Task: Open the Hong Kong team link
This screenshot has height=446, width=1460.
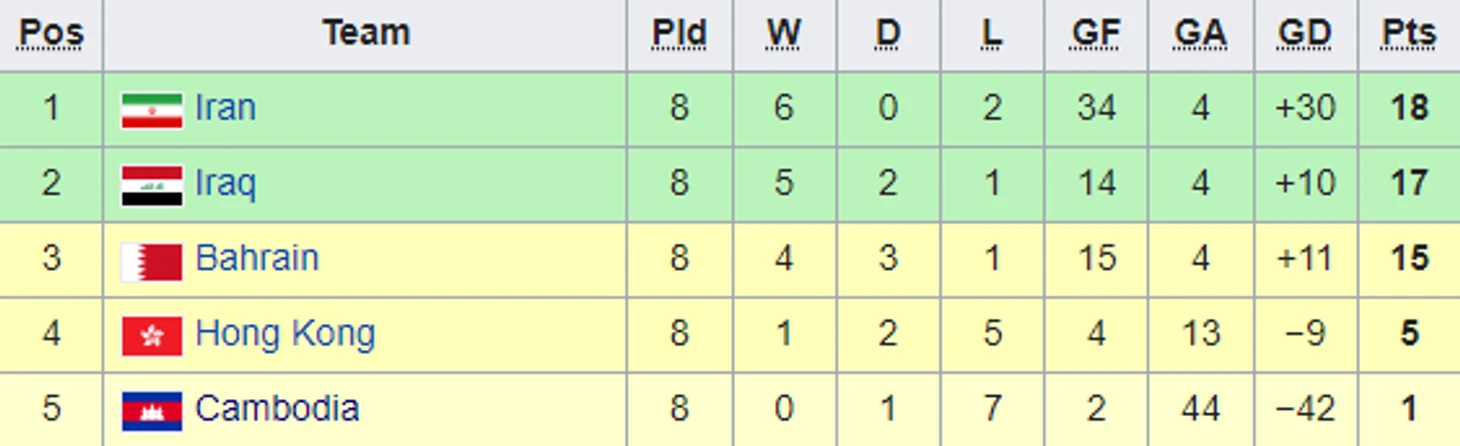Action: (285, 334)
